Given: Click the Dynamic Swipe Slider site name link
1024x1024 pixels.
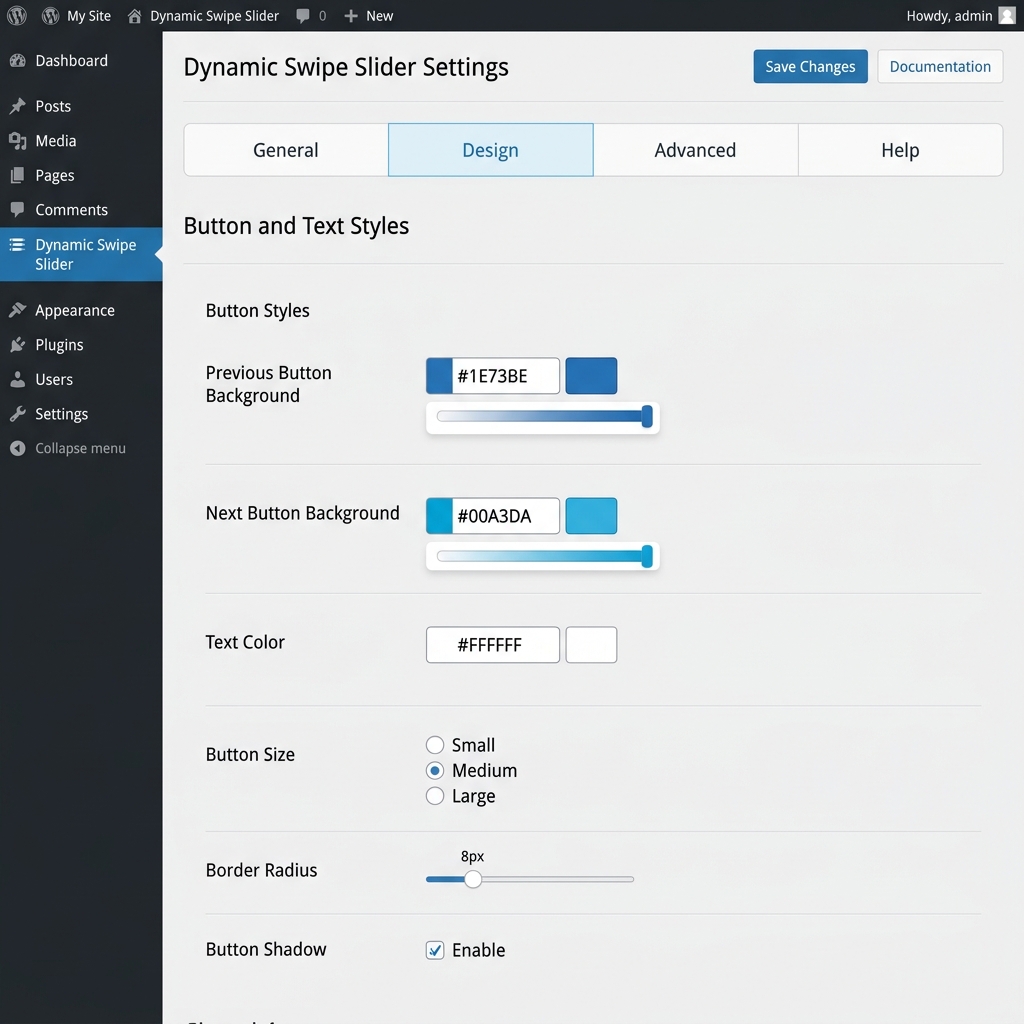Looking at the screenshot, I should coord(214,16).
